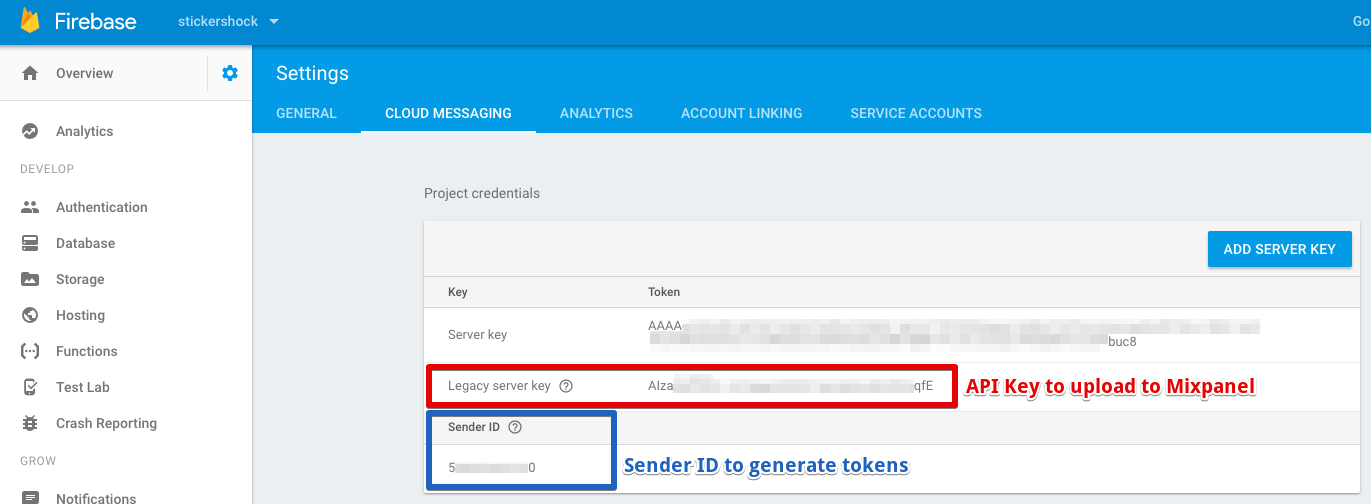
Task: Open Test Lab in the sidebar
Action: pos(82,387)
